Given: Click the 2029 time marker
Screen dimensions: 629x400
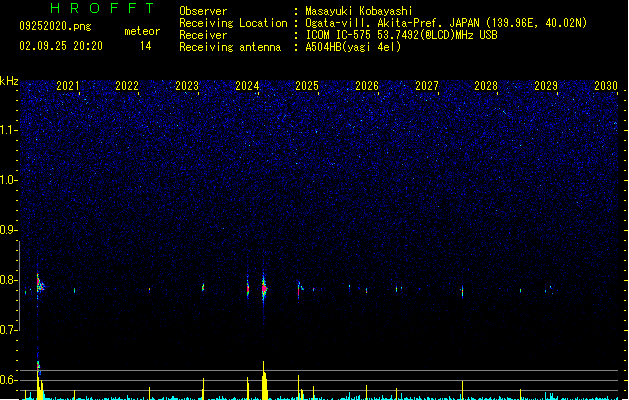Looking at the screenshot, I should (x=546, y=86).
